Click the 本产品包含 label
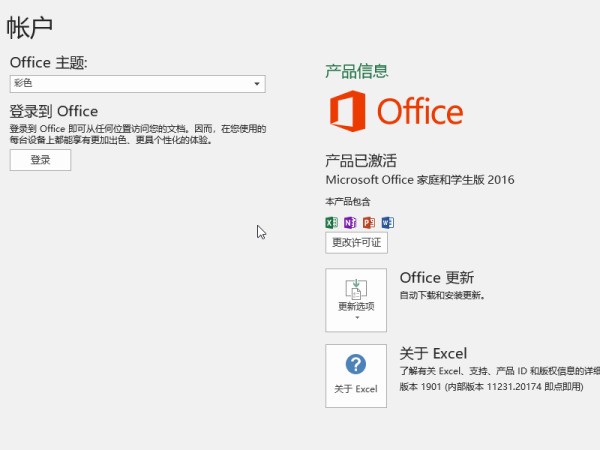 (x=348, y=201)
